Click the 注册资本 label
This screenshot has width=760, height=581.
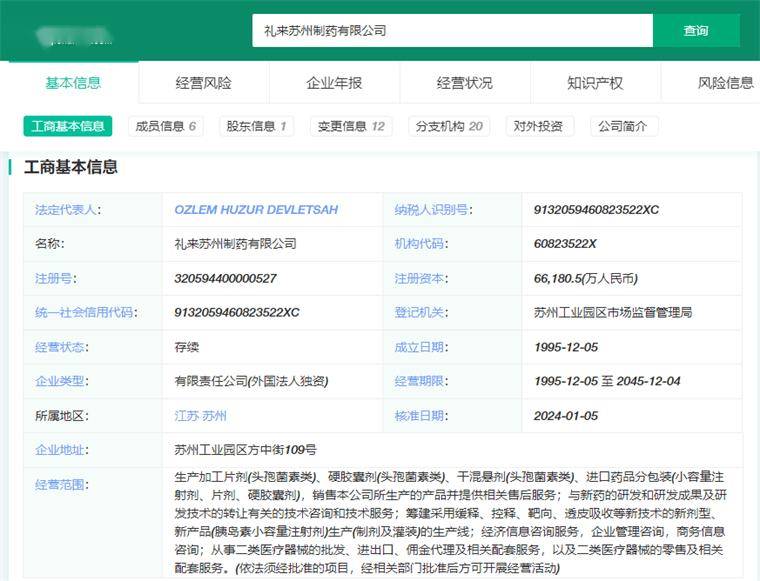pos(421,279)
